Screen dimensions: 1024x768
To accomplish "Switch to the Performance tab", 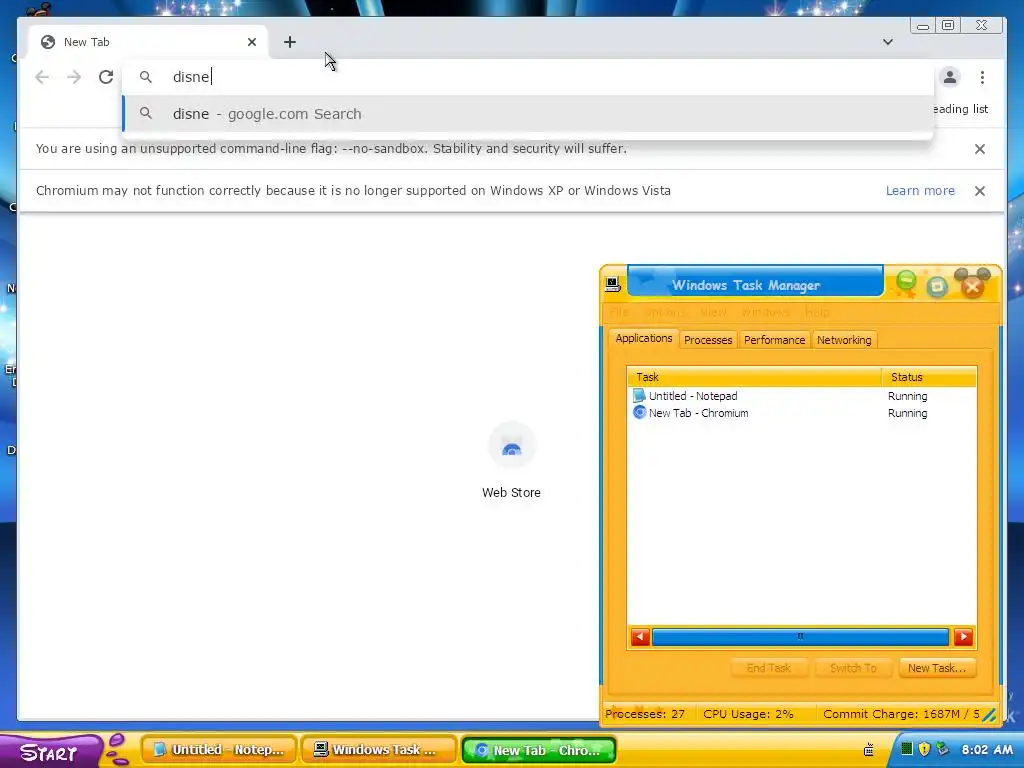I will tap(775, 340).
